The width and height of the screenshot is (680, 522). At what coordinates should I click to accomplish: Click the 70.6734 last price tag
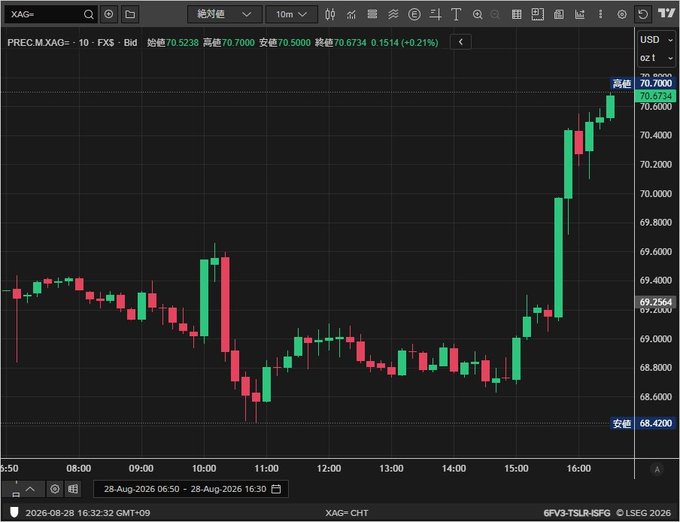656,96
